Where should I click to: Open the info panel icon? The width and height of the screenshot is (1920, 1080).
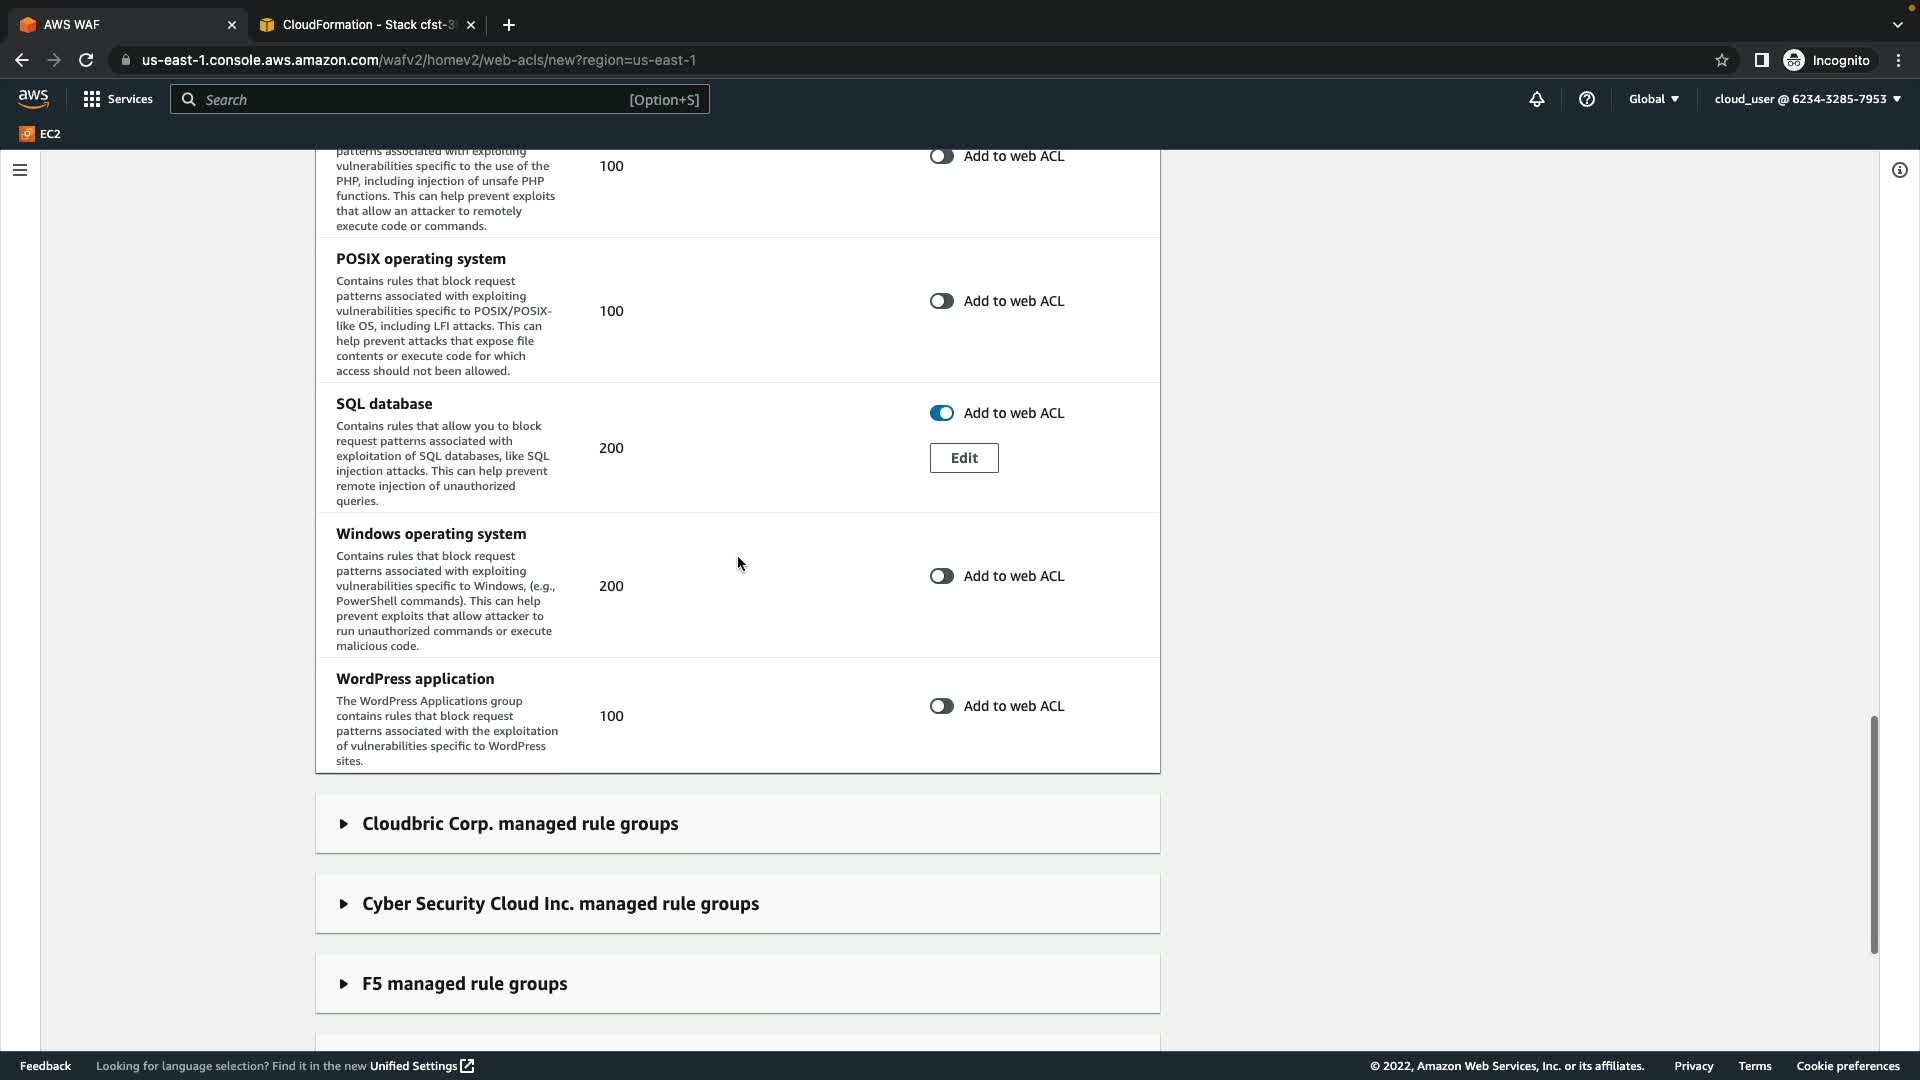(x=1900, y=170)
